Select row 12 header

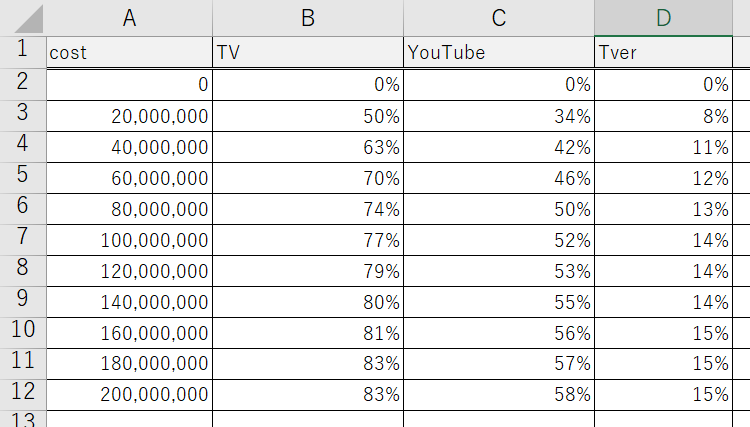pos(22,394)
